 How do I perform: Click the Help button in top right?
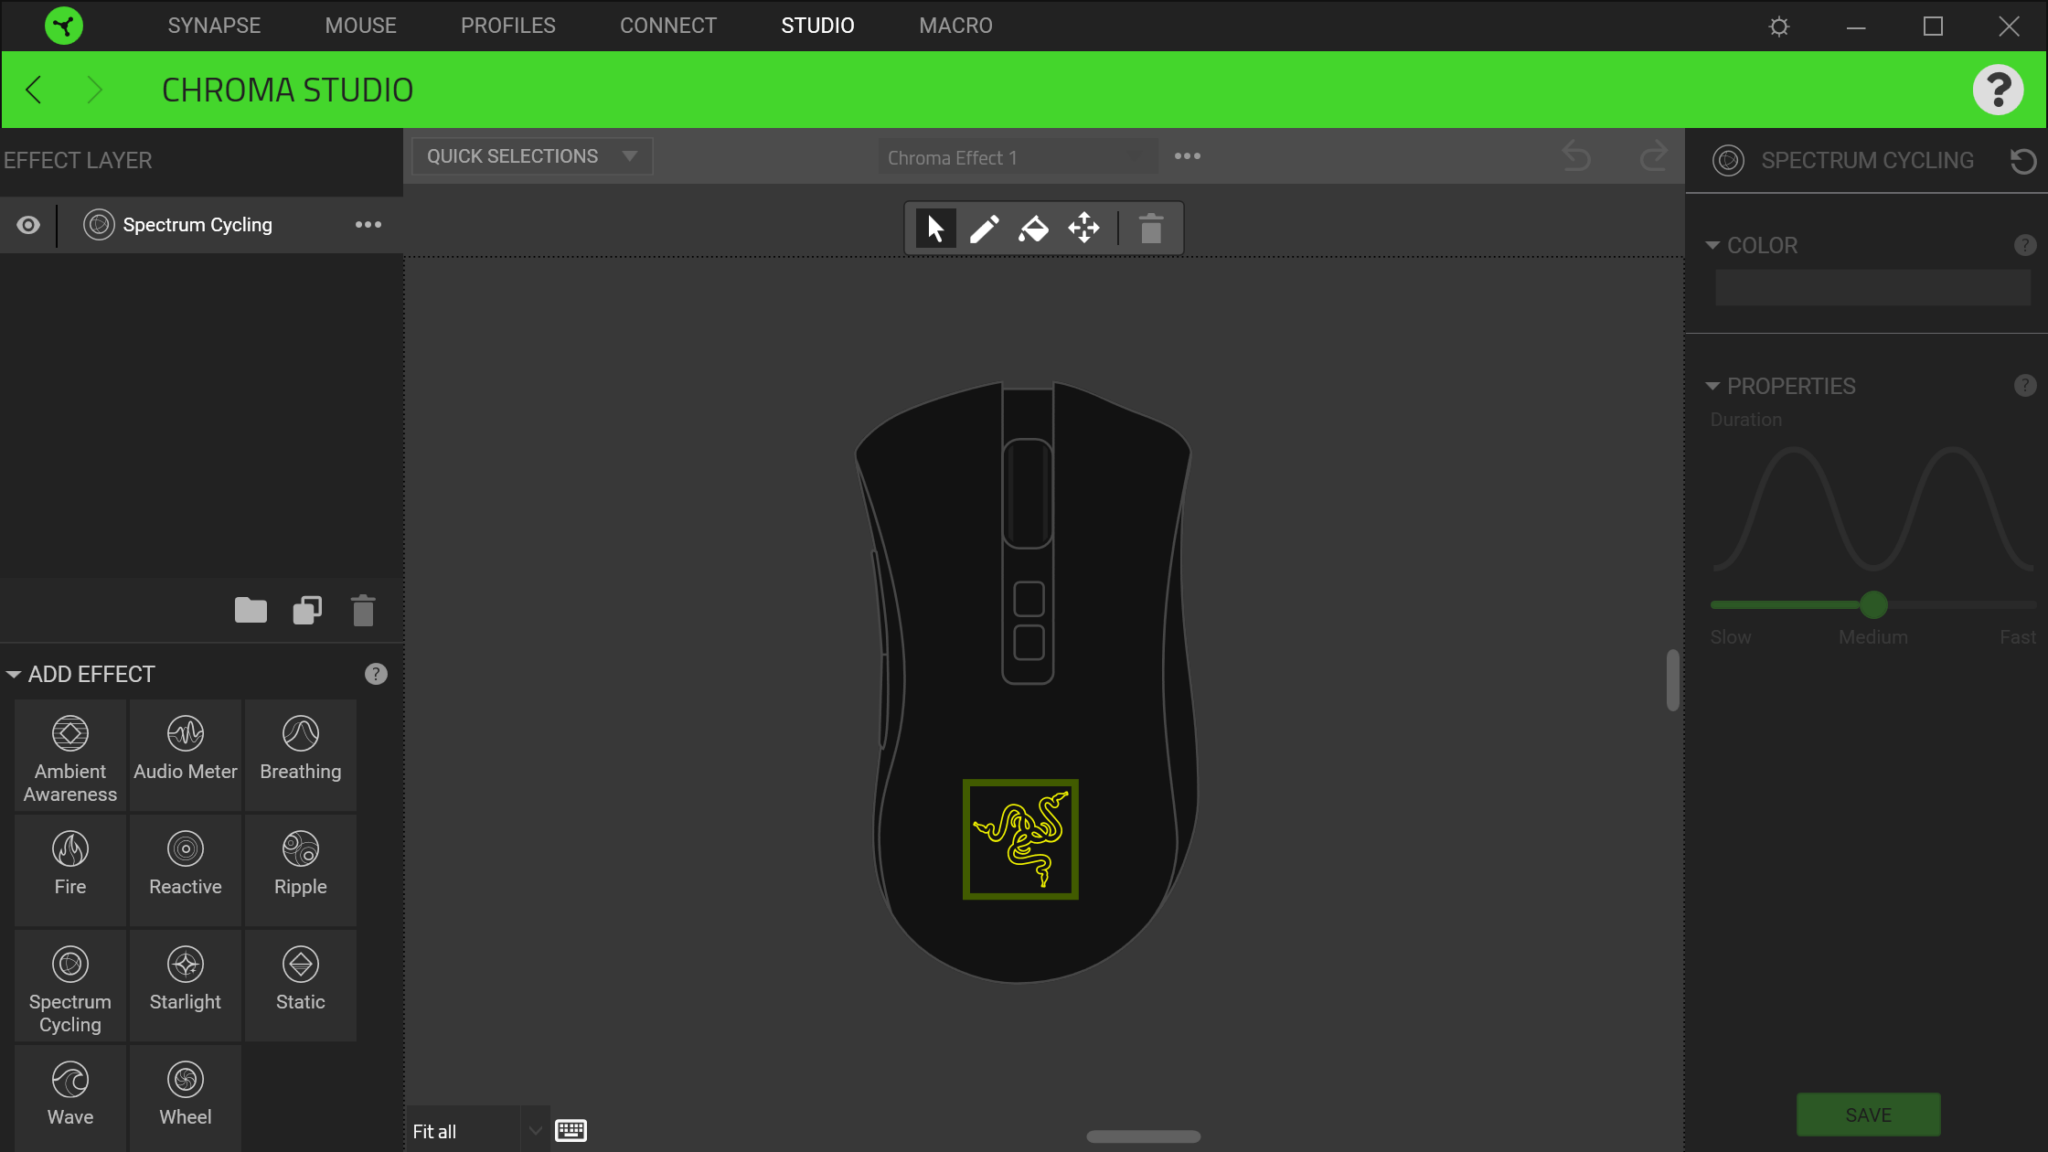(1999, 89)
